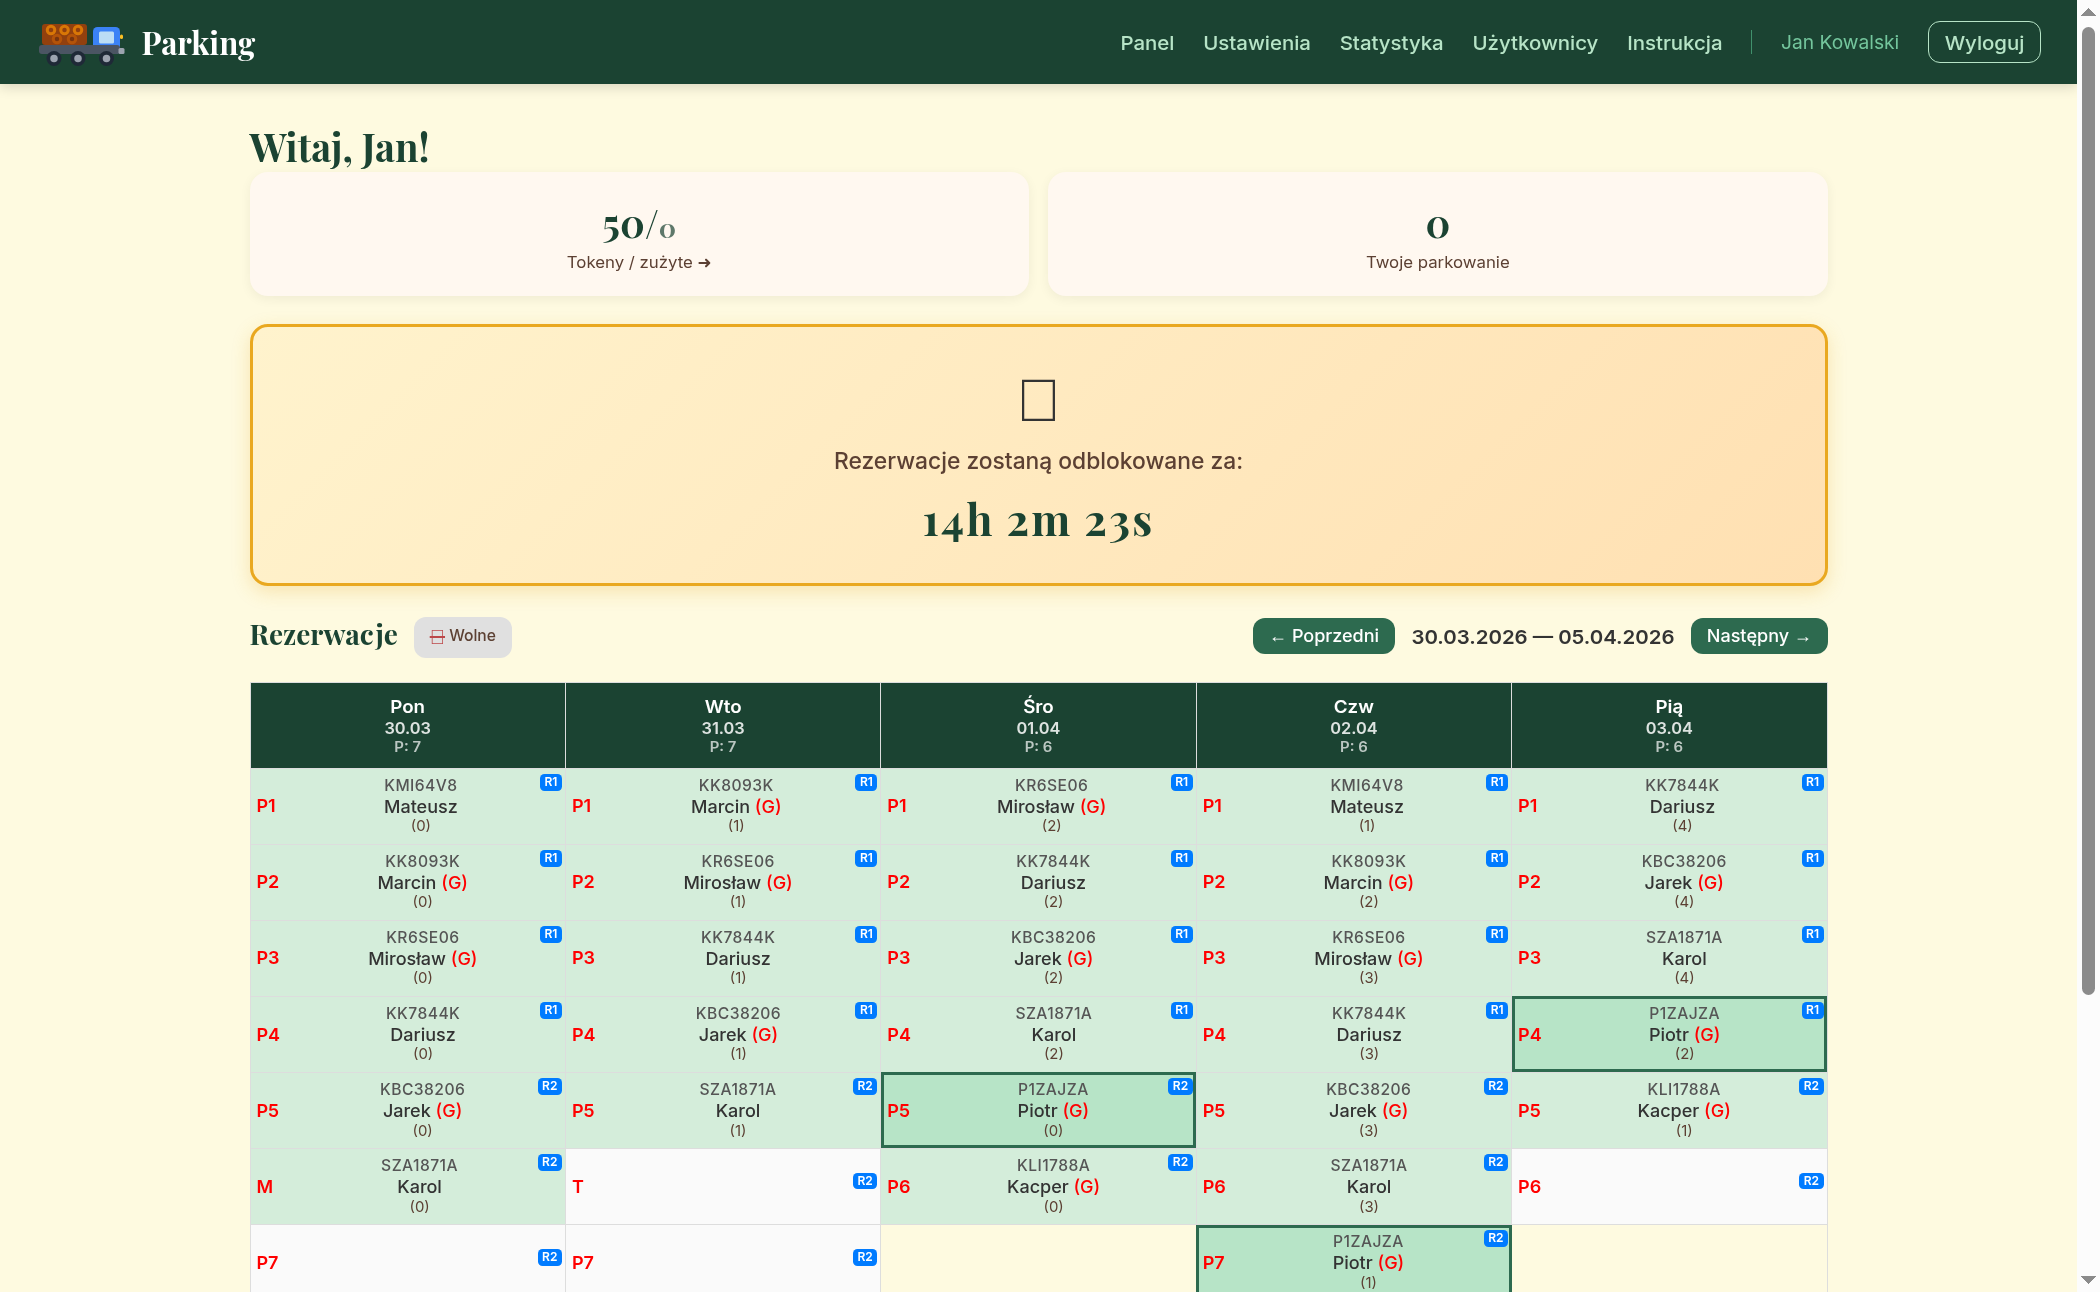Open the Użytkownicy page
The height and width of the screenshot is (1292, 2100).
tap(1534, 43)
